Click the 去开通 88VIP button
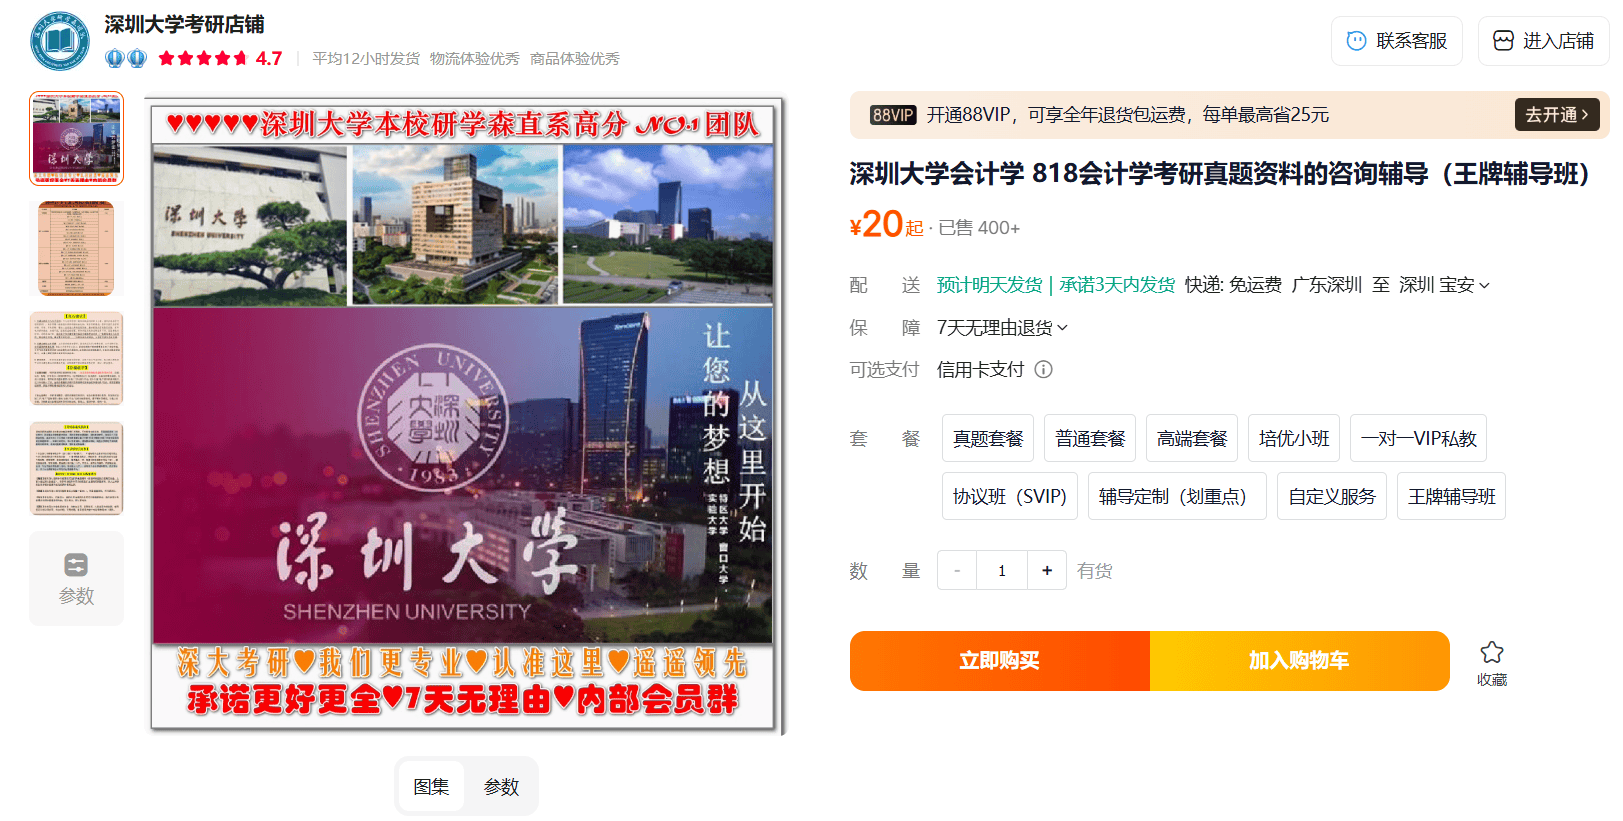This screenshot has width=1623, height=821. pyautogui.click(x=1557, y=115)
